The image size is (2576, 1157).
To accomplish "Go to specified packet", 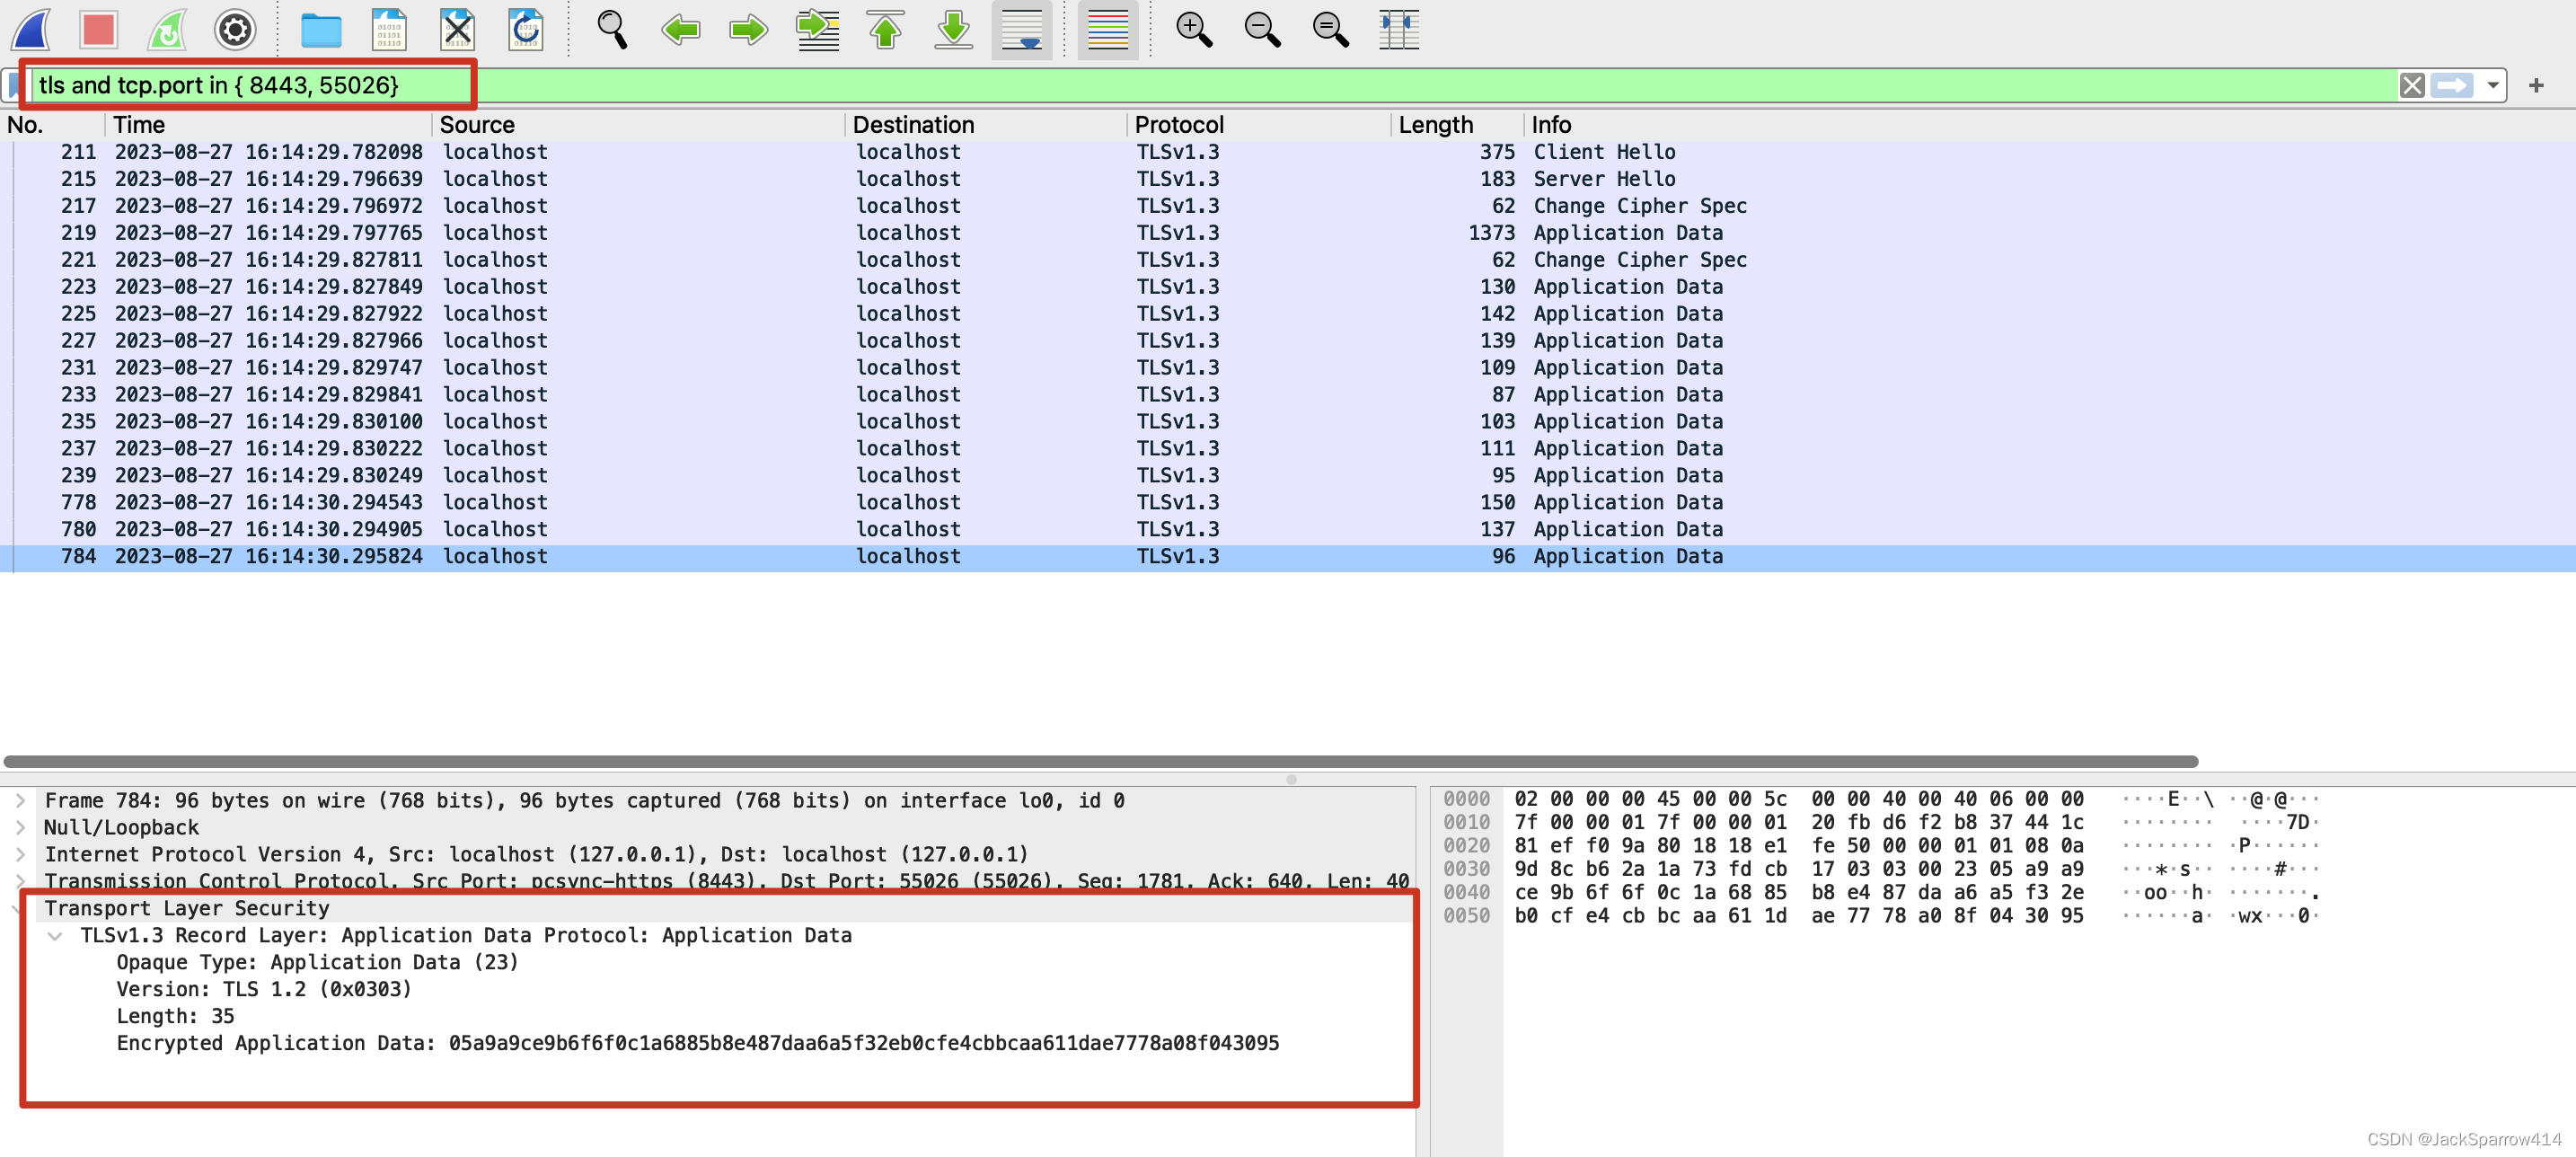I will coord(817,30).
